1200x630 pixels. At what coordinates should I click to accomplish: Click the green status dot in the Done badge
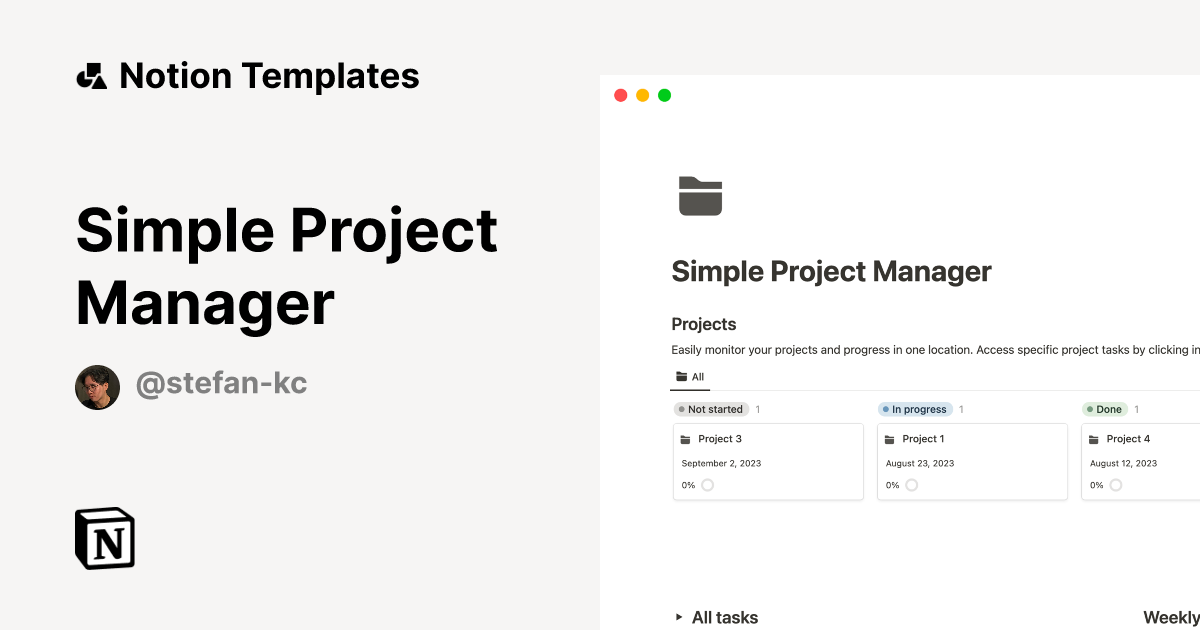(x=1089, y=409)
